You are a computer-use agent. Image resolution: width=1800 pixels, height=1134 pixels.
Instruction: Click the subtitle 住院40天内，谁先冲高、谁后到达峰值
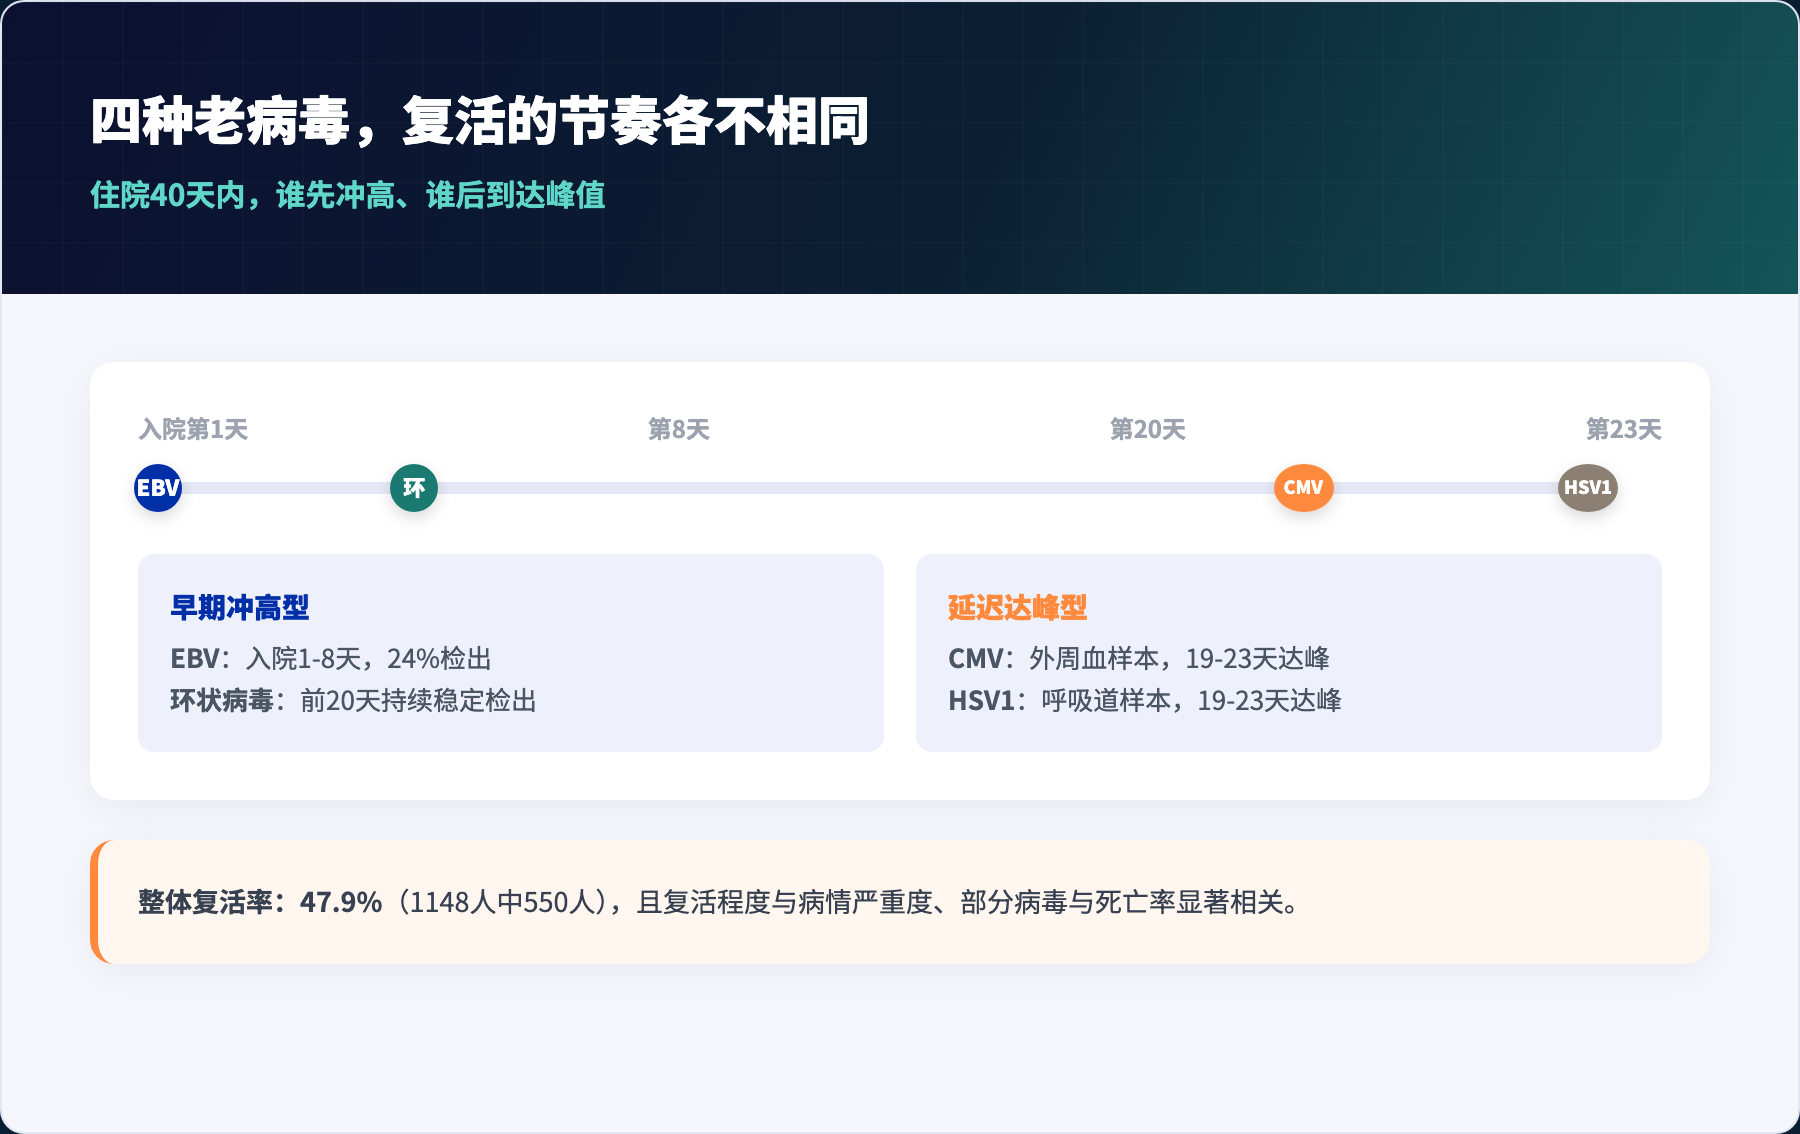click(348, 195)
